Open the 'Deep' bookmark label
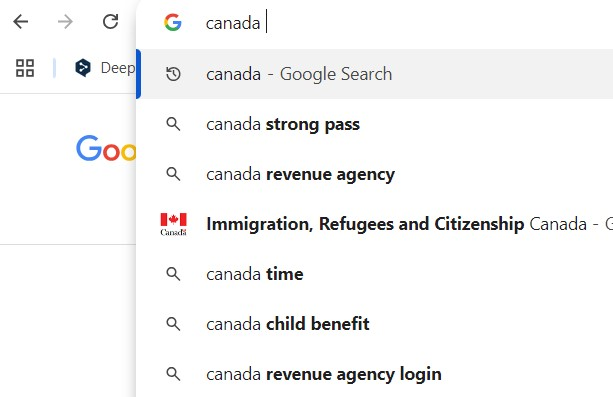613x397 pixels. click(118, 68)
